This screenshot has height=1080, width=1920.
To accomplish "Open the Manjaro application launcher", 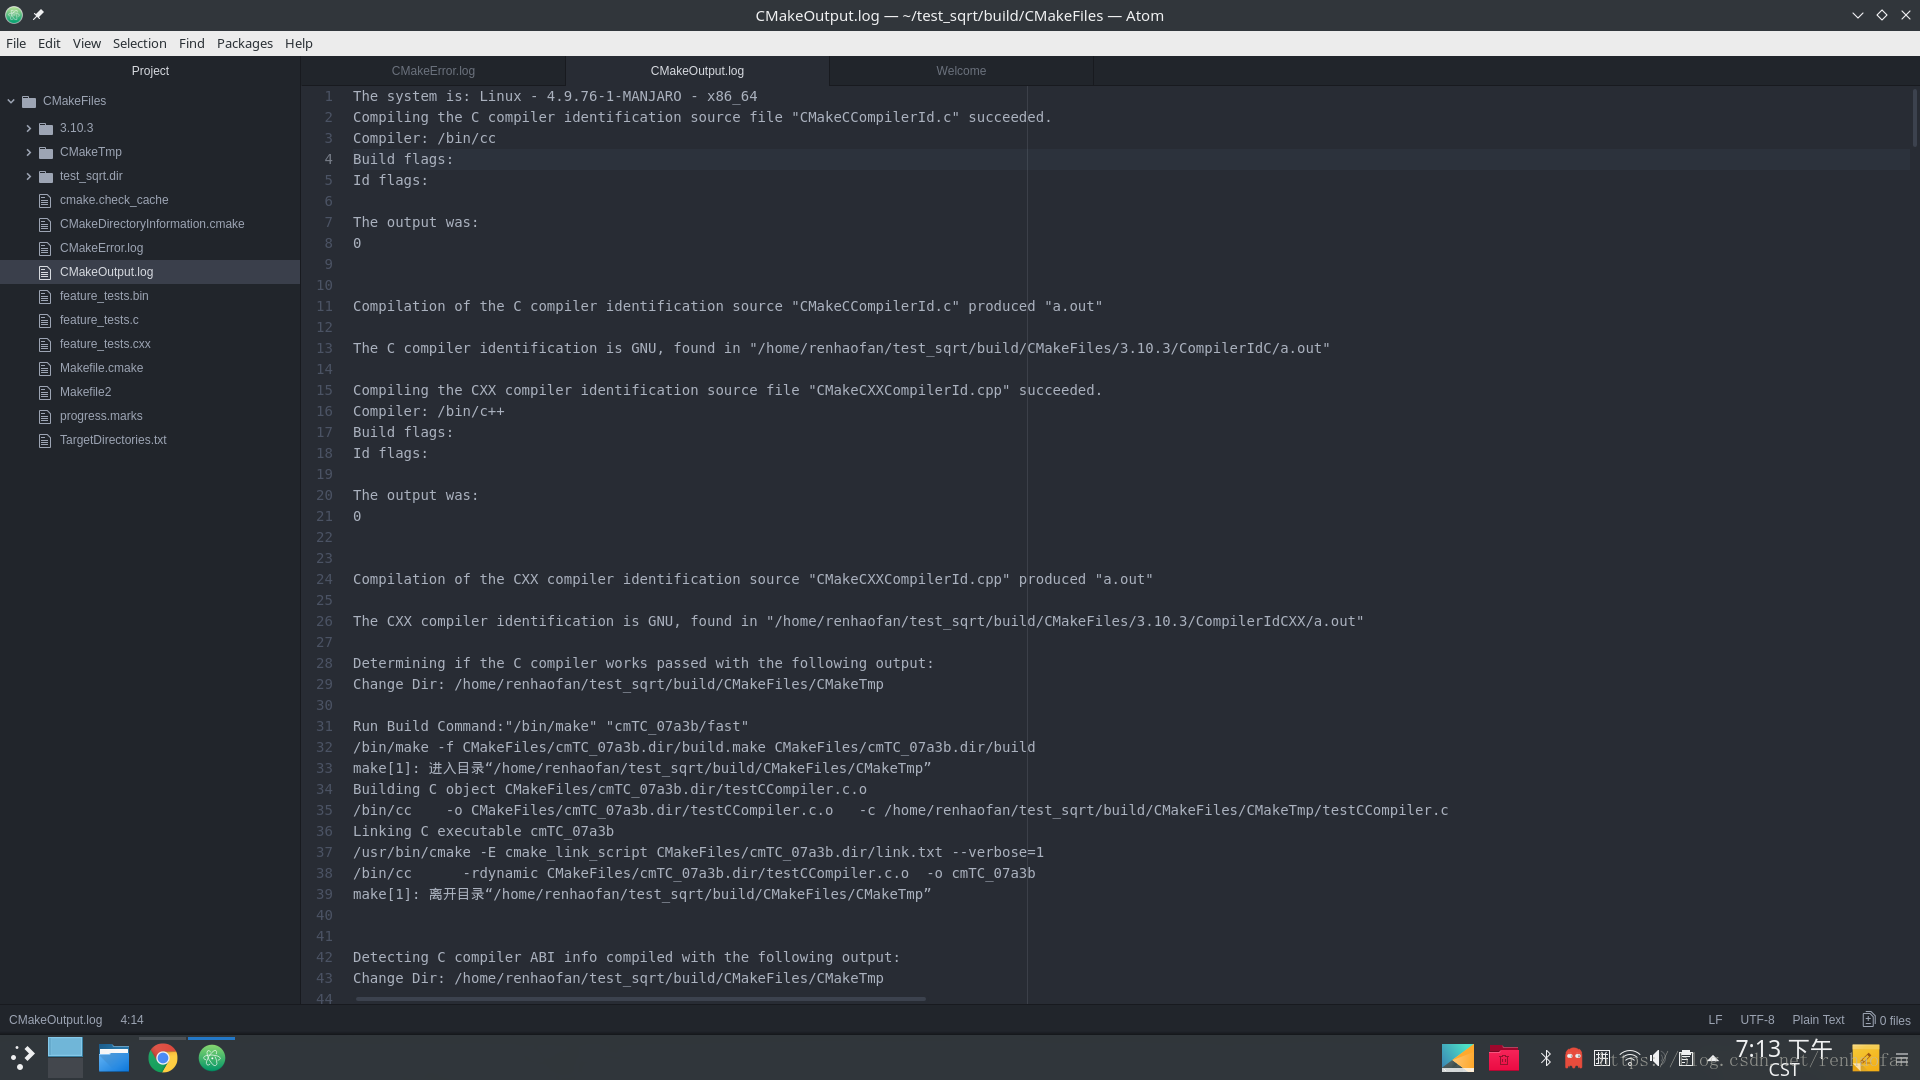I will click(22, 1058).
